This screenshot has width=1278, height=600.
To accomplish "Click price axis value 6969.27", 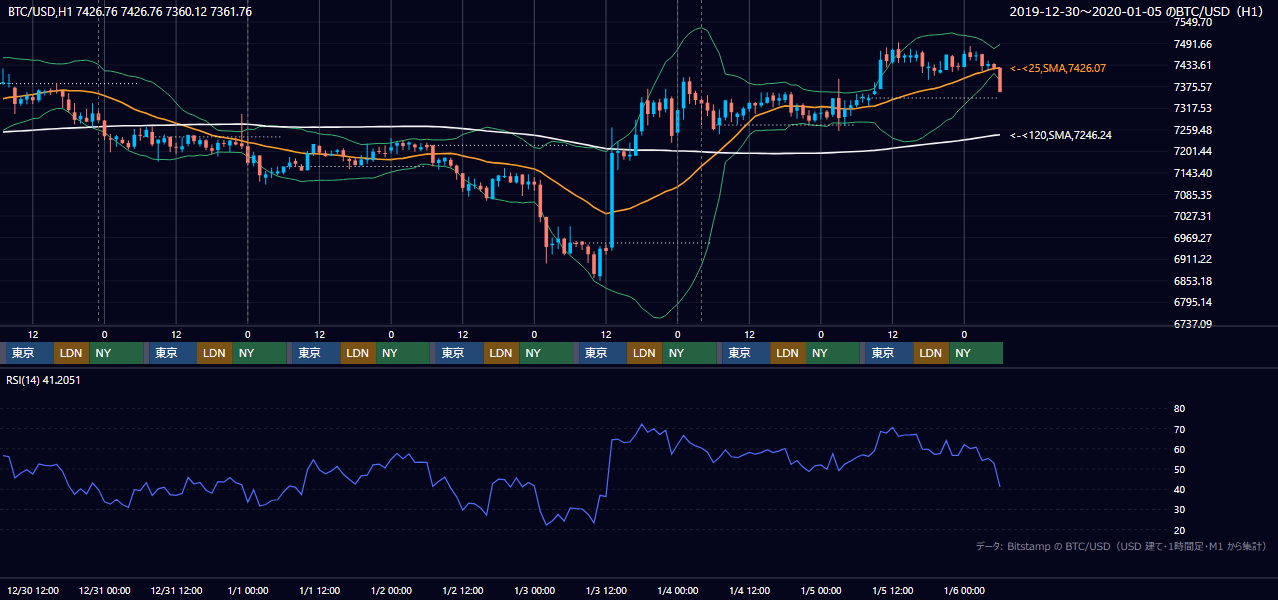I will click(1193, 238).
